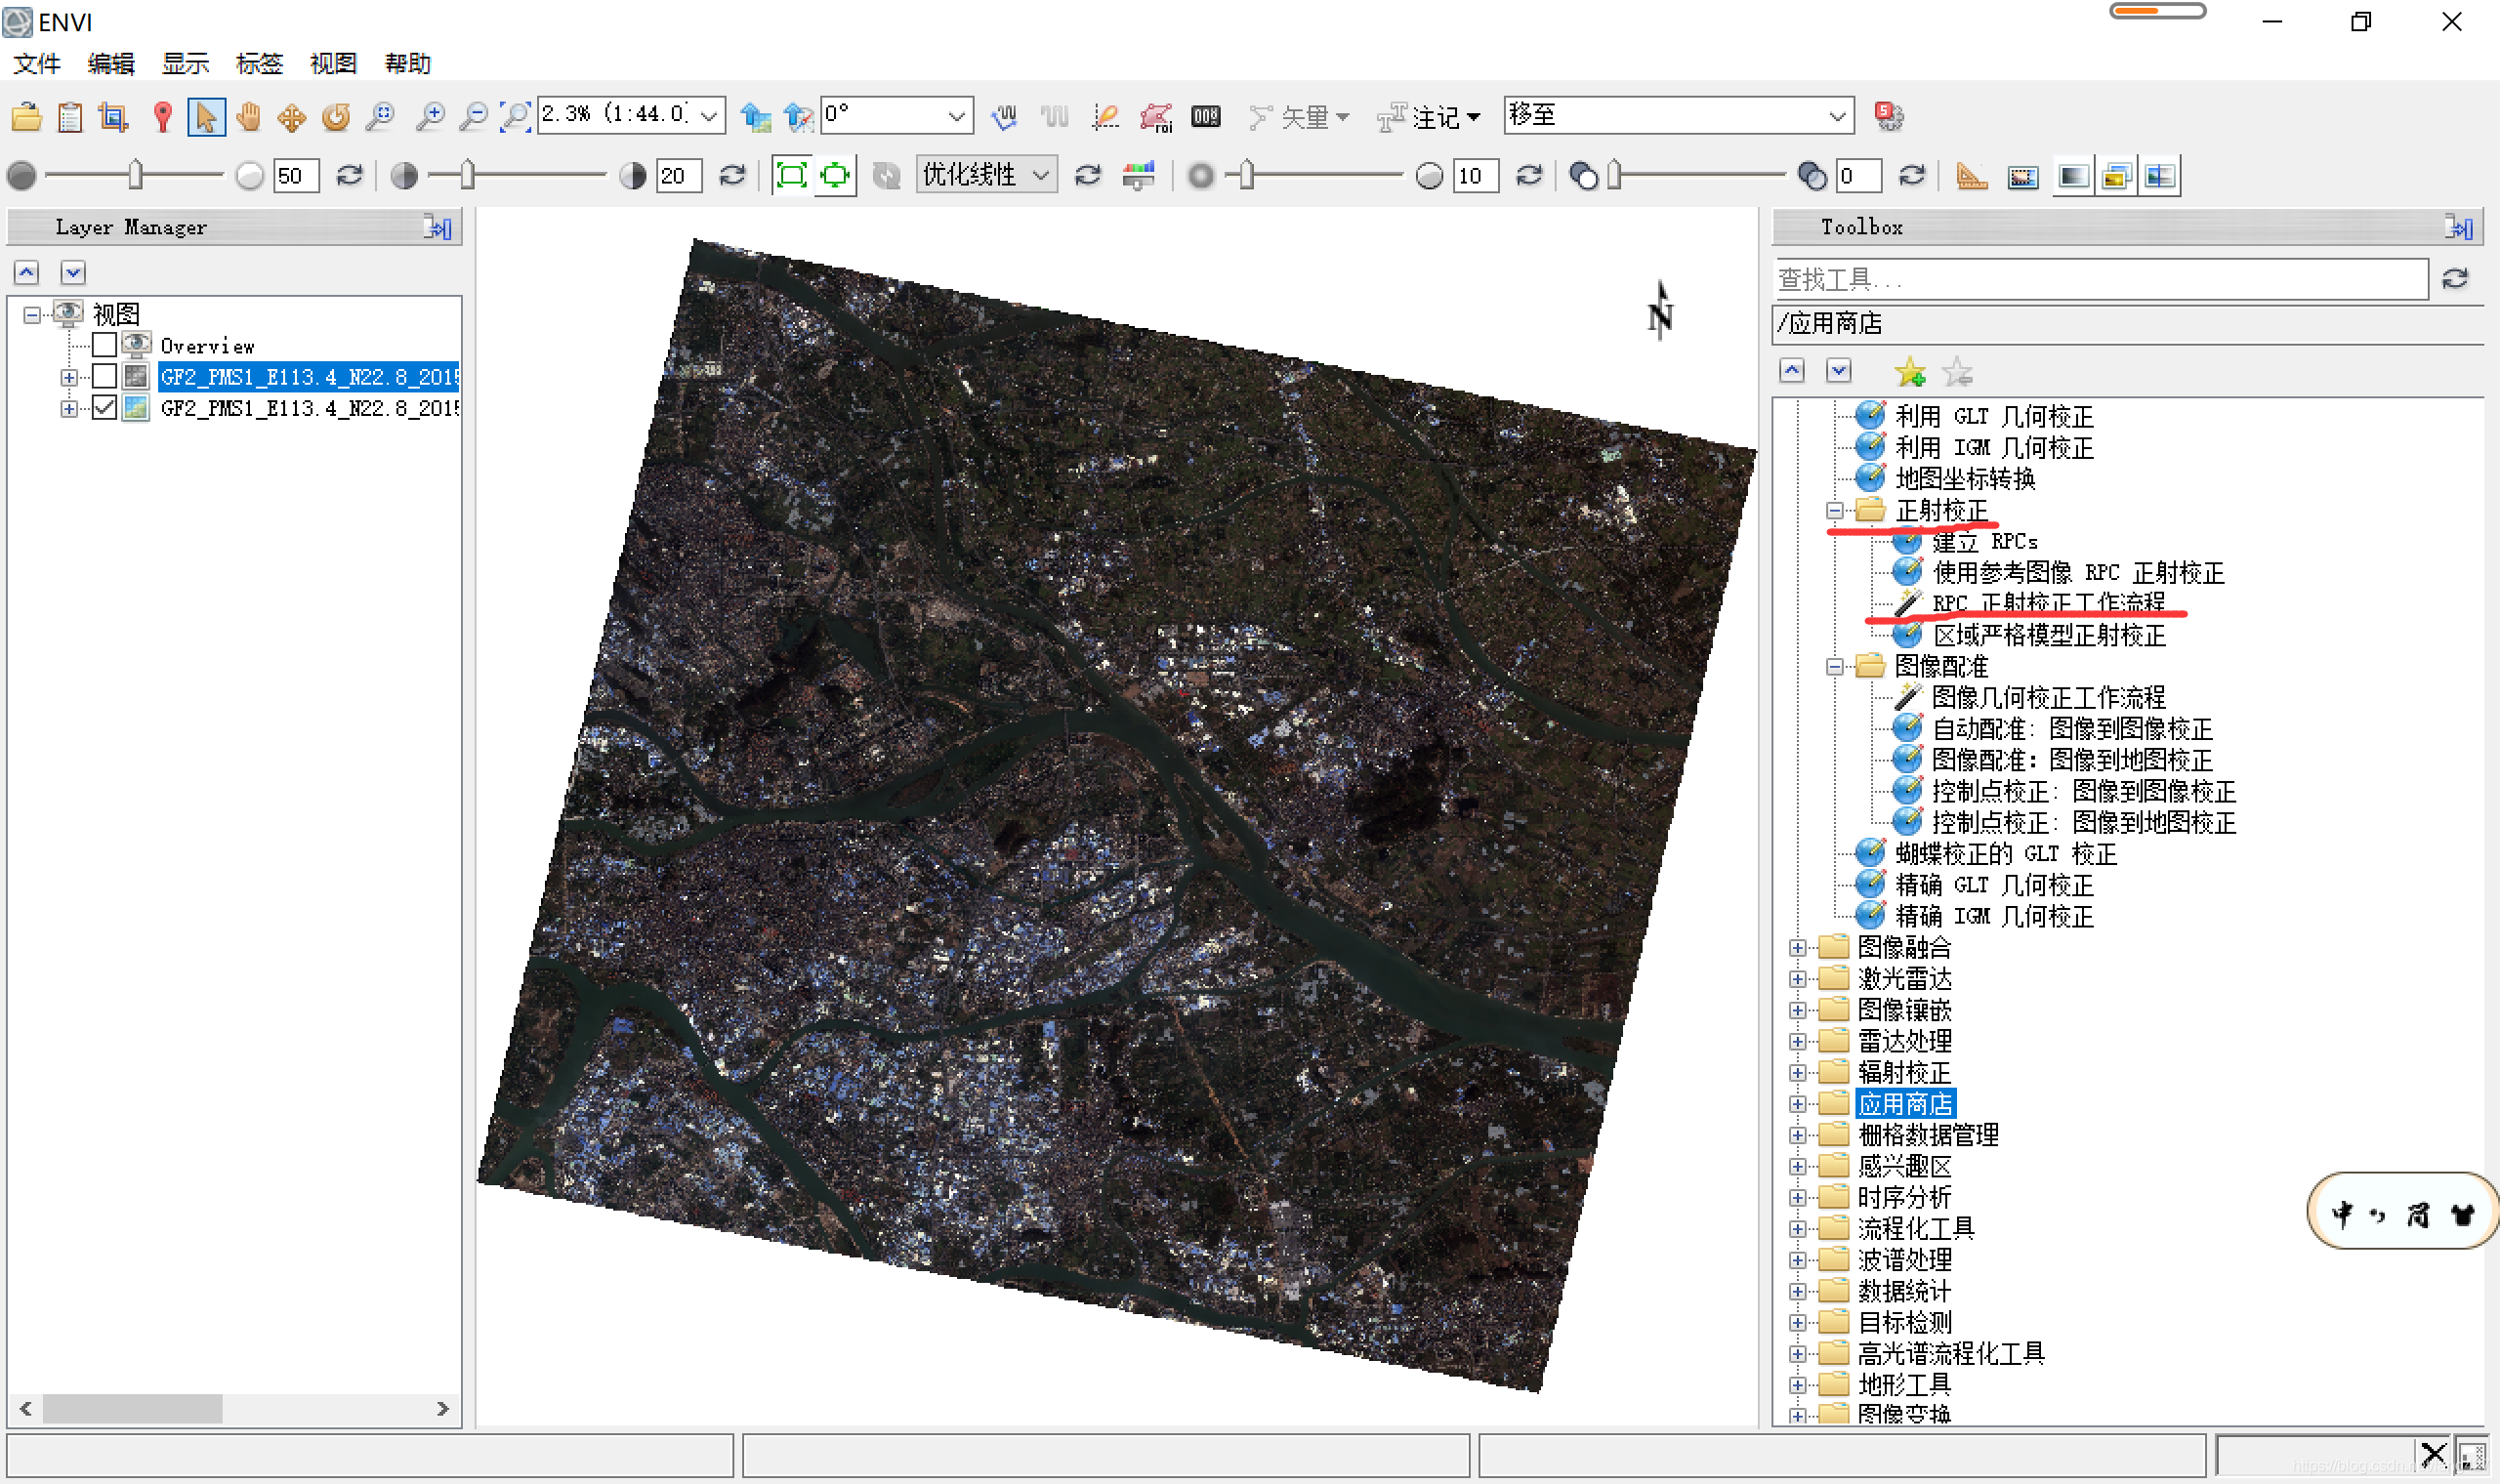Open the feature counting tool icon
2500x1484 pixels.
point(1206,117)
